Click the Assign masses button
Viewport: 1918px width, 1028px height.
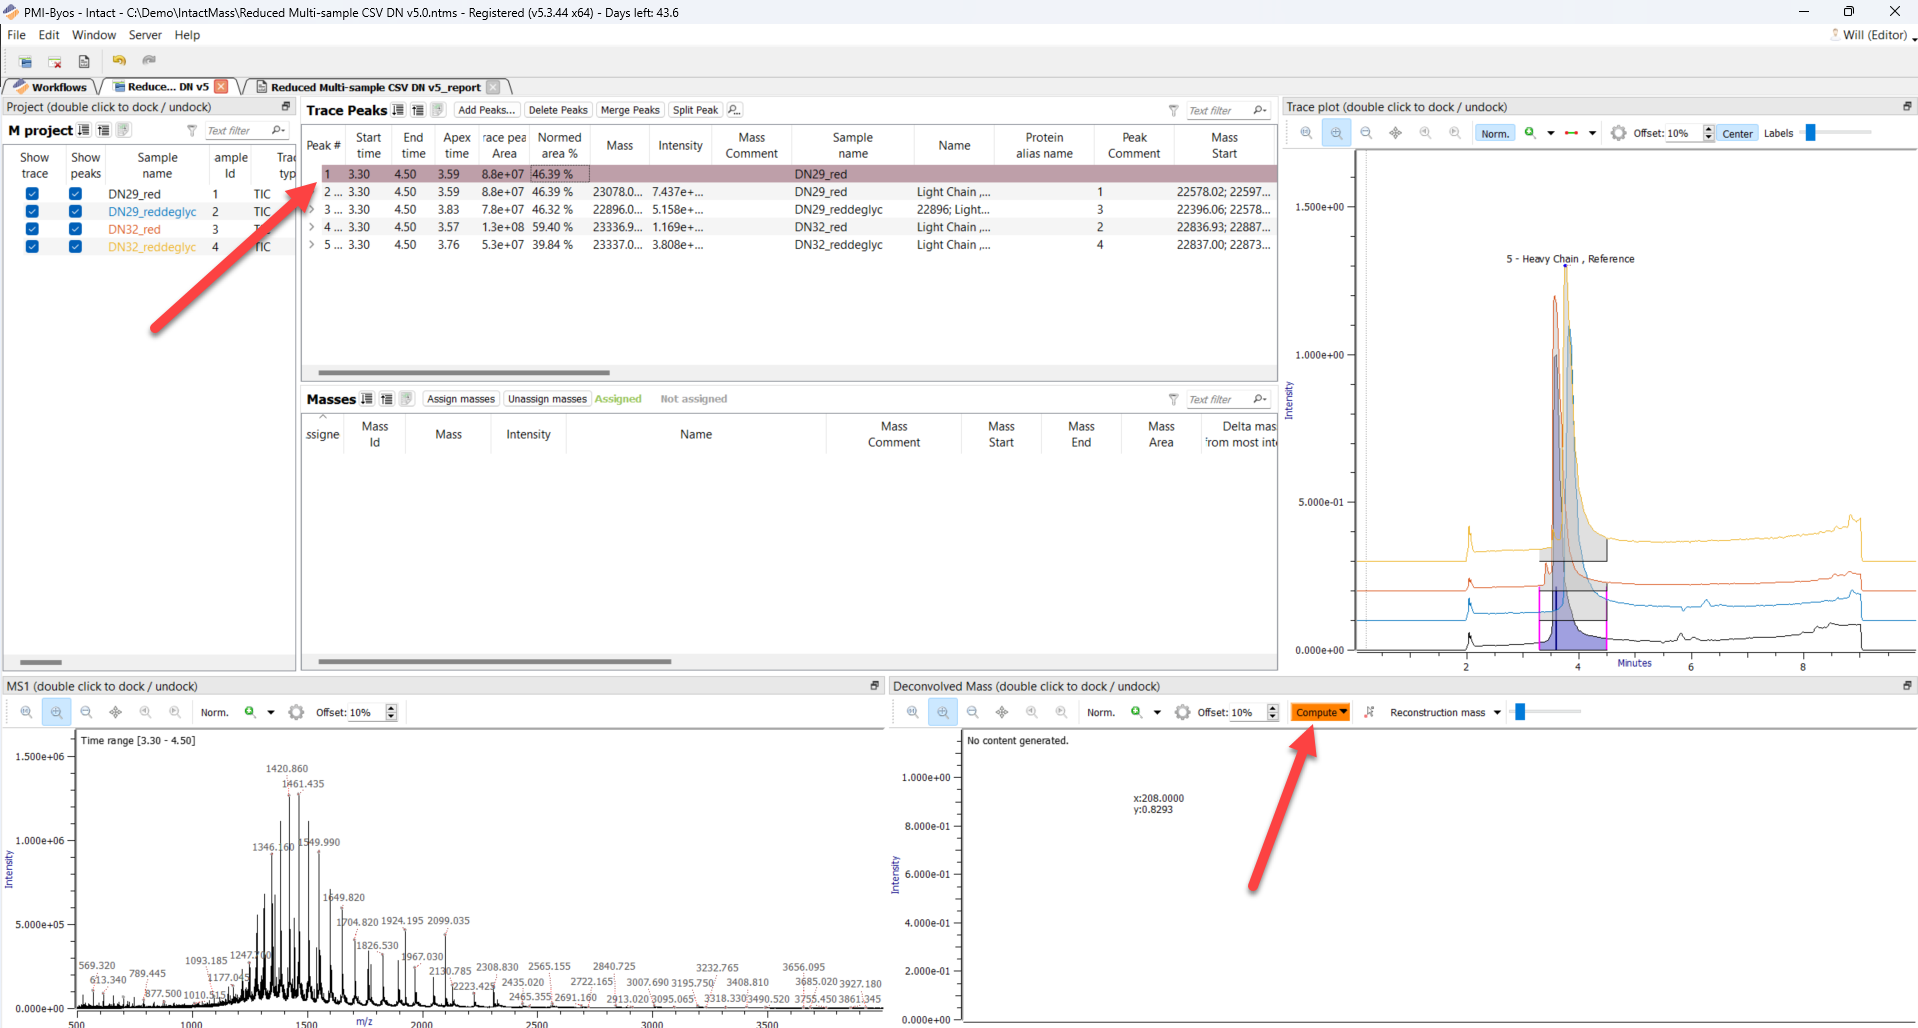460,399
